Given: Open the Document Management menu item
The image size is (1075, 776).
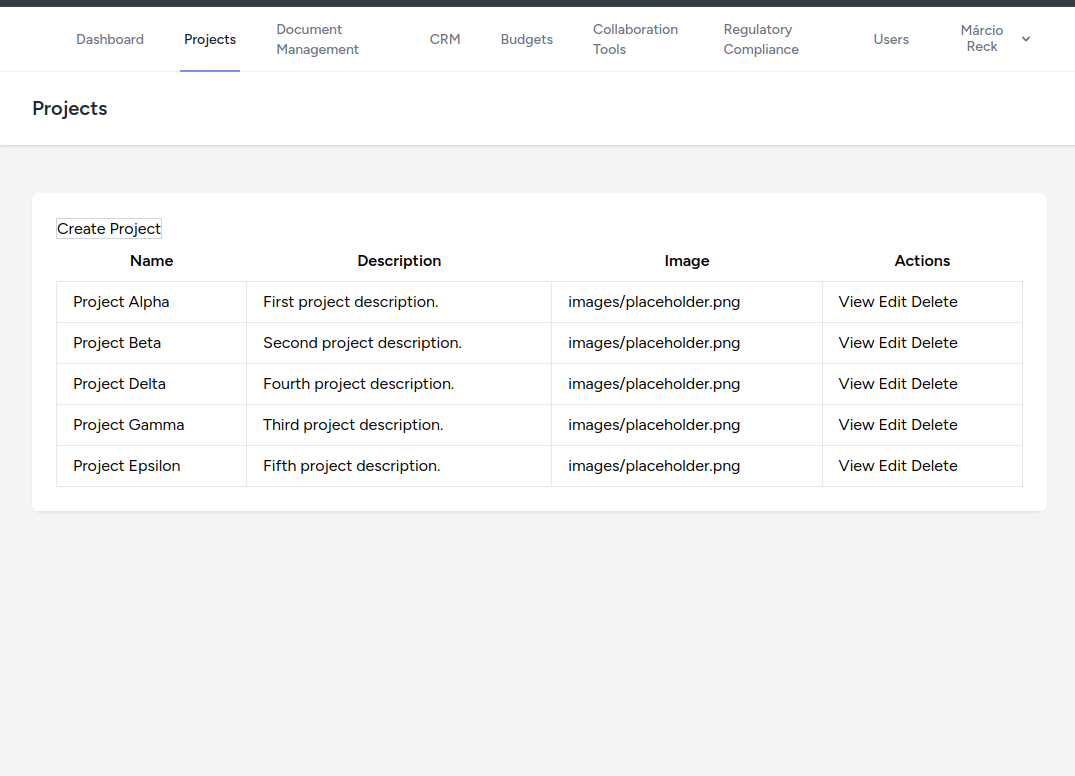Looking at the screenshot, I should click(x=317, y=40).
